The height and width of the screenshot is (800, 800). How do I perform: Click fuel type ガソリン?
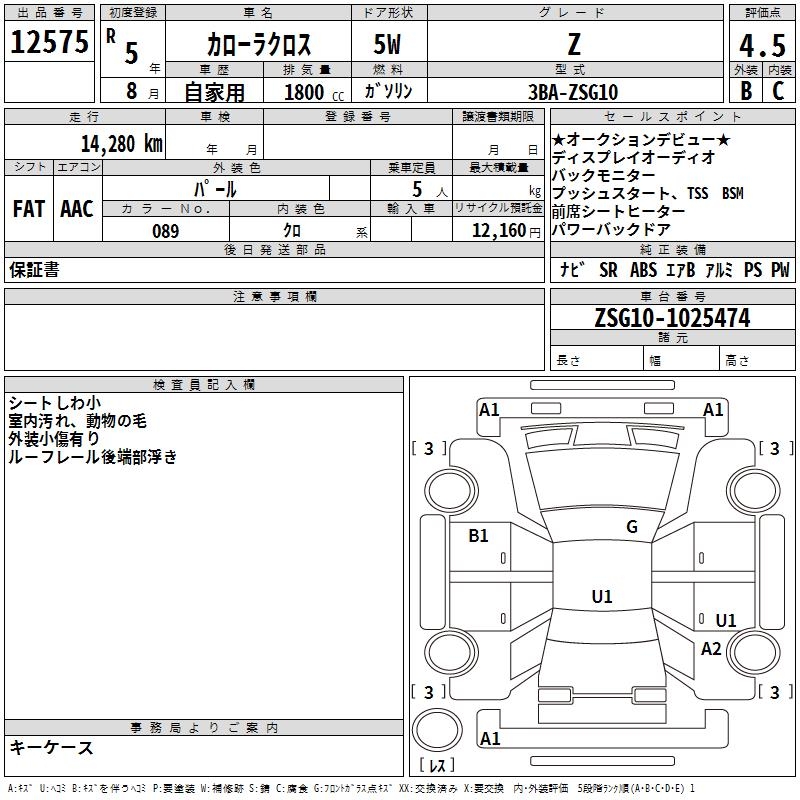388,91
